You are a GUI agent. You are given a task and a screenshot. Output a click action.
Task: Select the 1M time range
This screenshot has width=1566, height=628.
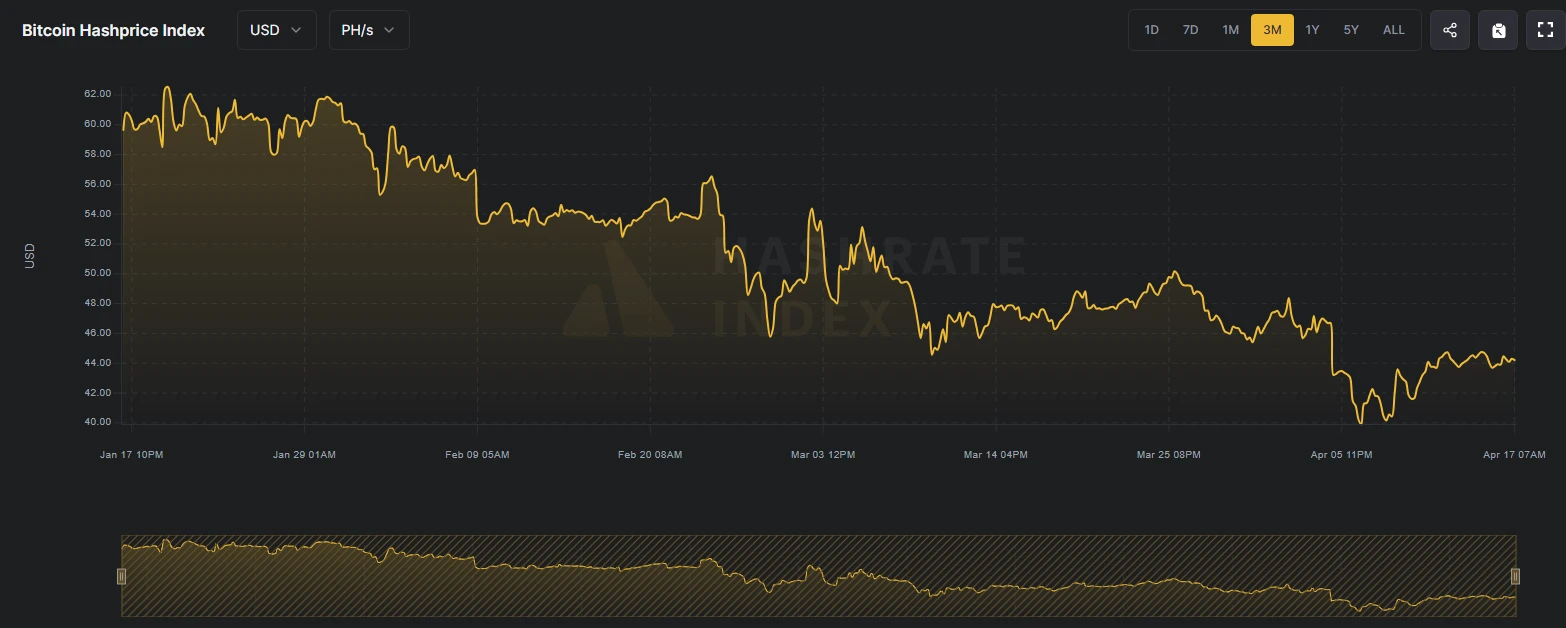click(1230, 30)
